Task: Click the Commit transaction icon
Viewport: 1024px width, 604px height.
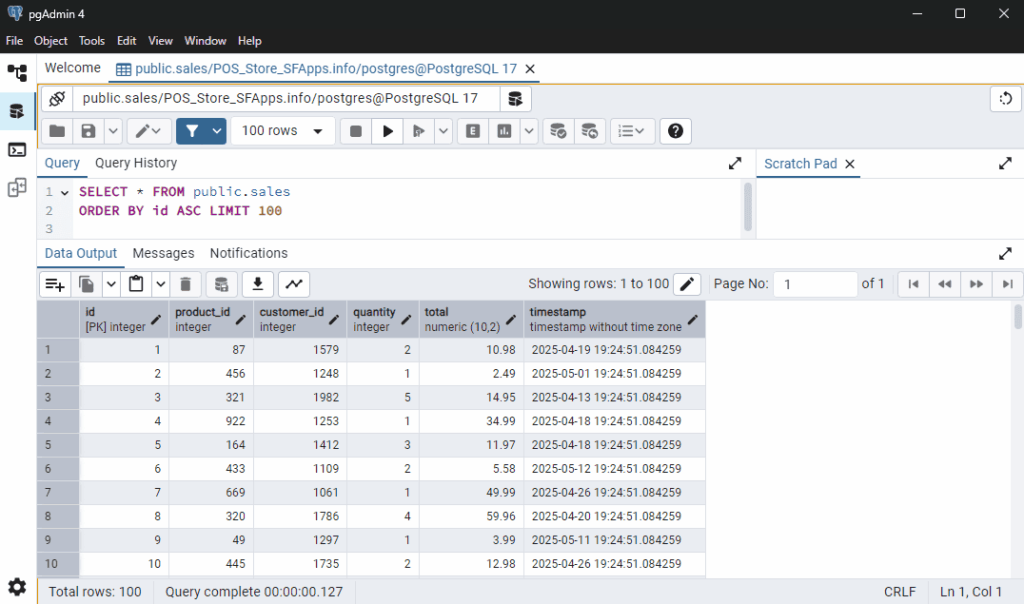Action: pyautogui.click(x=558, y=131)
